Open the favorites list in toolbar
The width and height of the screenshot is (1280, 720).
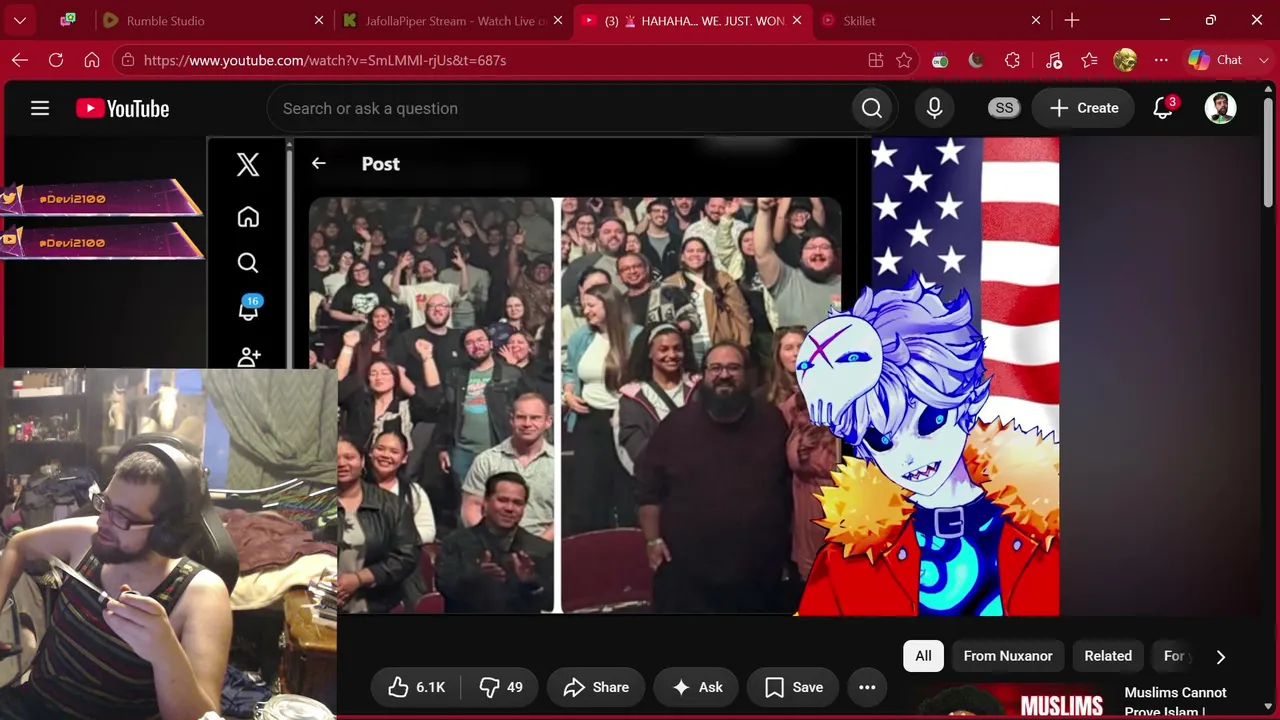(x=1089, y=60)
